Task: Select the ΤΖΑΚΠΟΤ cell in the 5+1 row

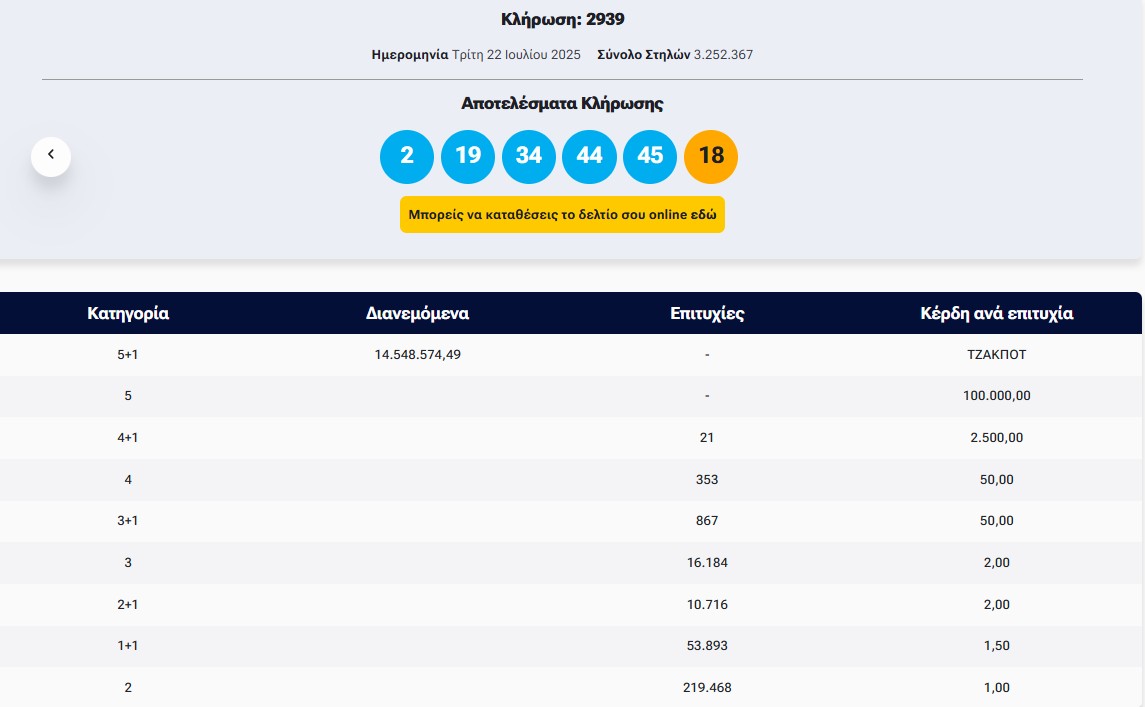Action: coord(996,354)
